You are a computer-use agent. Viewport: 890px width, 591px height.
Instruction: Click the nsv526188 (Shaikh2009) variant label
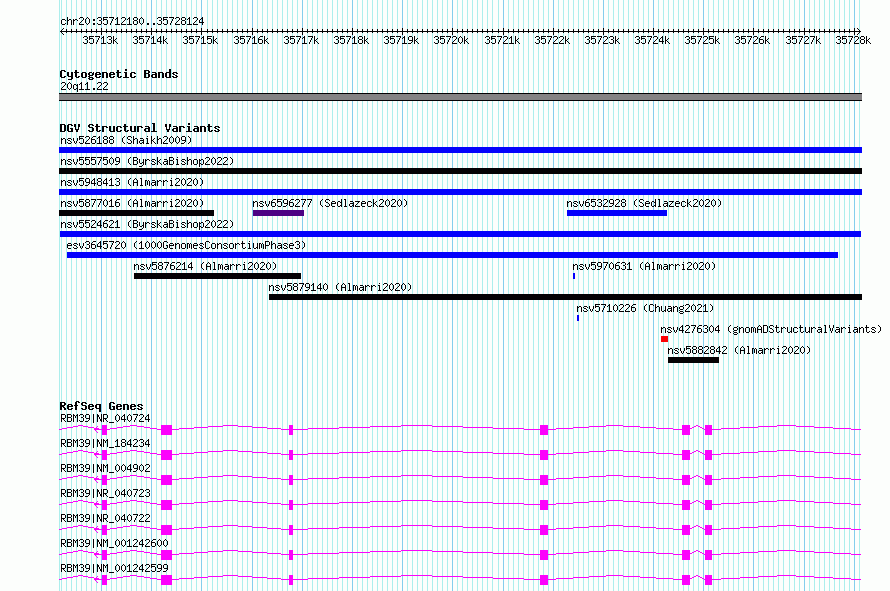point(126,140)
